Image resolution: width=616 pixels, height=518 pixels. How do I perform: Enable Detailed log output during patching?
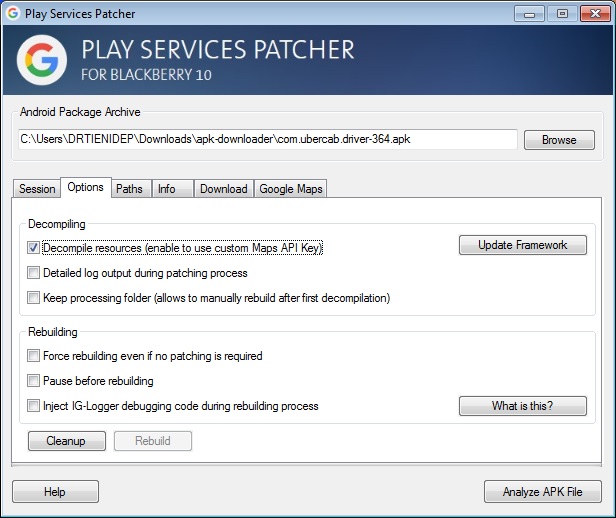(33, 273)
